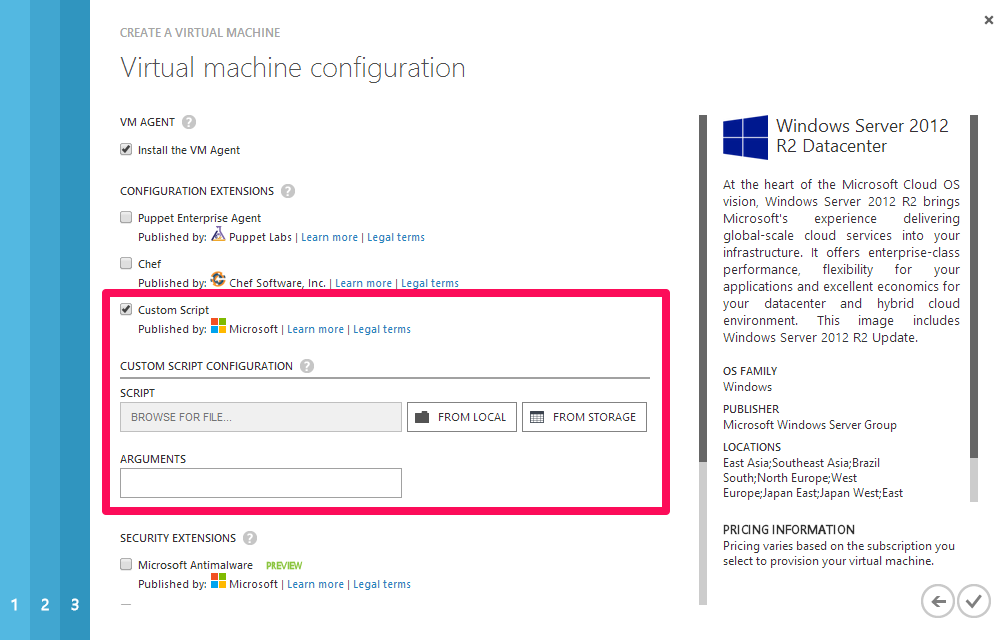Viewport: 1007px width, 640px height.
Task: Tick the Microsoft Antimalware checkbox
Action: click(x=126, y=565)
